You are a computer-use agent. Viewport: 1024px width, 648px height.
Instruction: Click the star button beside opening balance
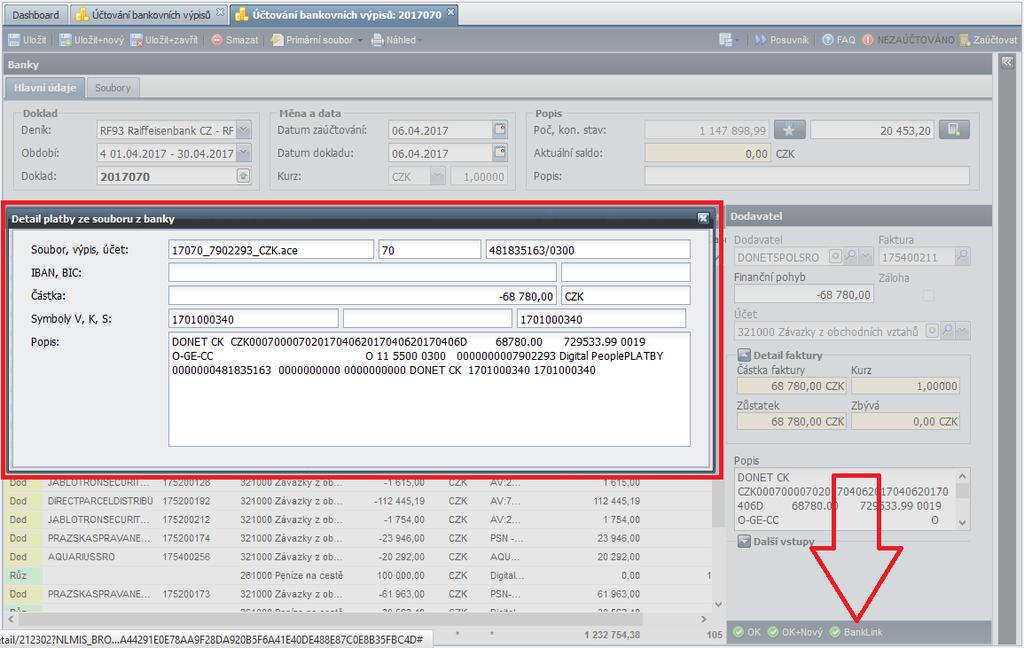[789, 130]
